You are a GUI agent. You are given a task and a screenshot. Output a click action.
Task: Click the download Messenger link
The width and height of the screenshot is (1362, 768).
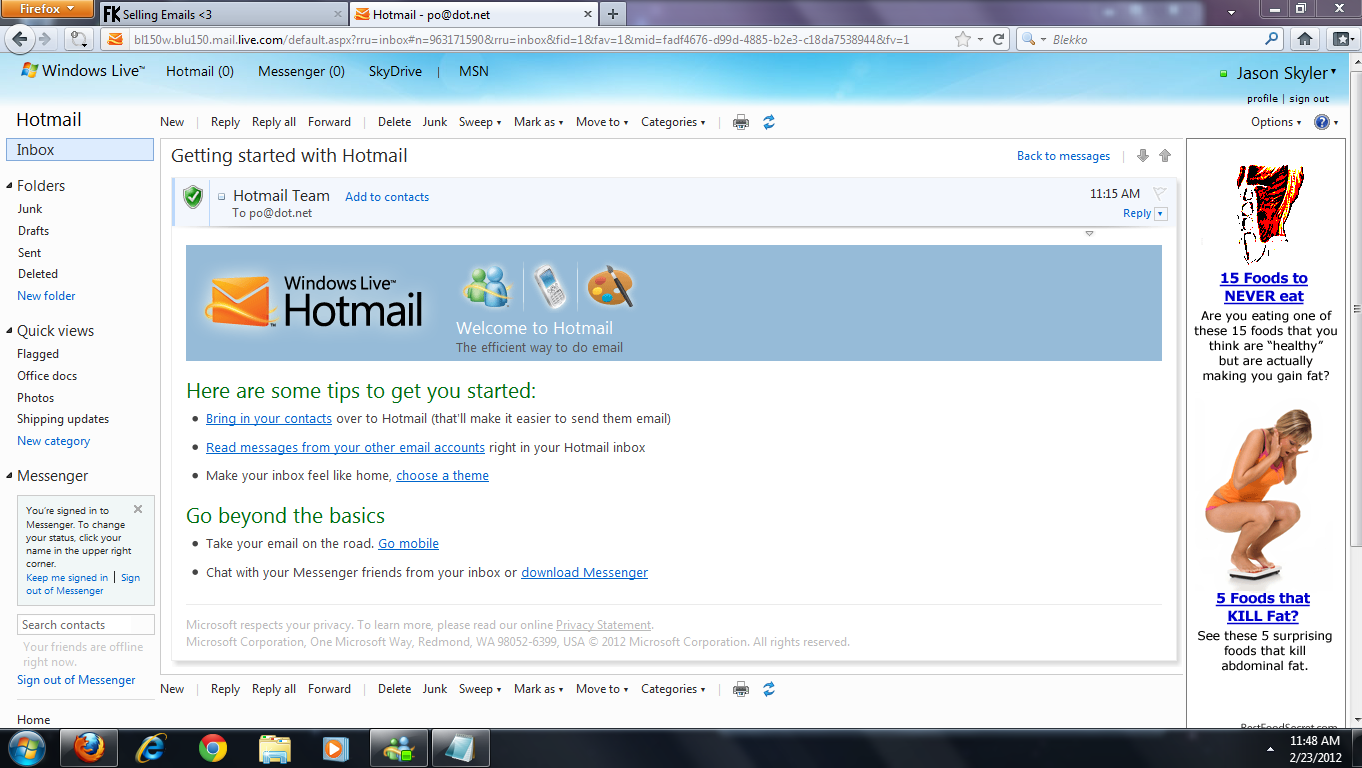(x=584, y=573)
